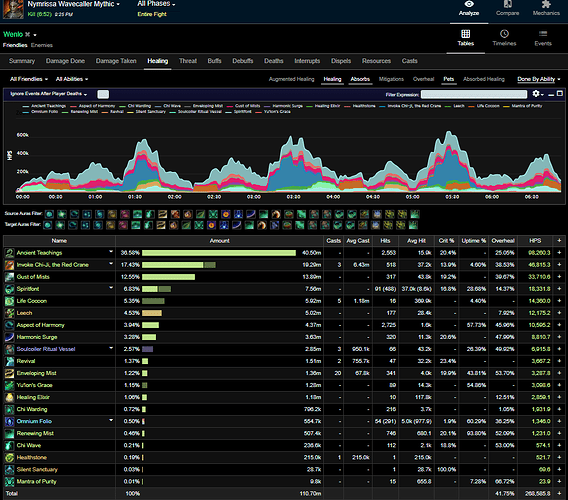Click the Enveloping Mist ability icon
The width and height of the screenshot is (568, 500).
[9, 373]
